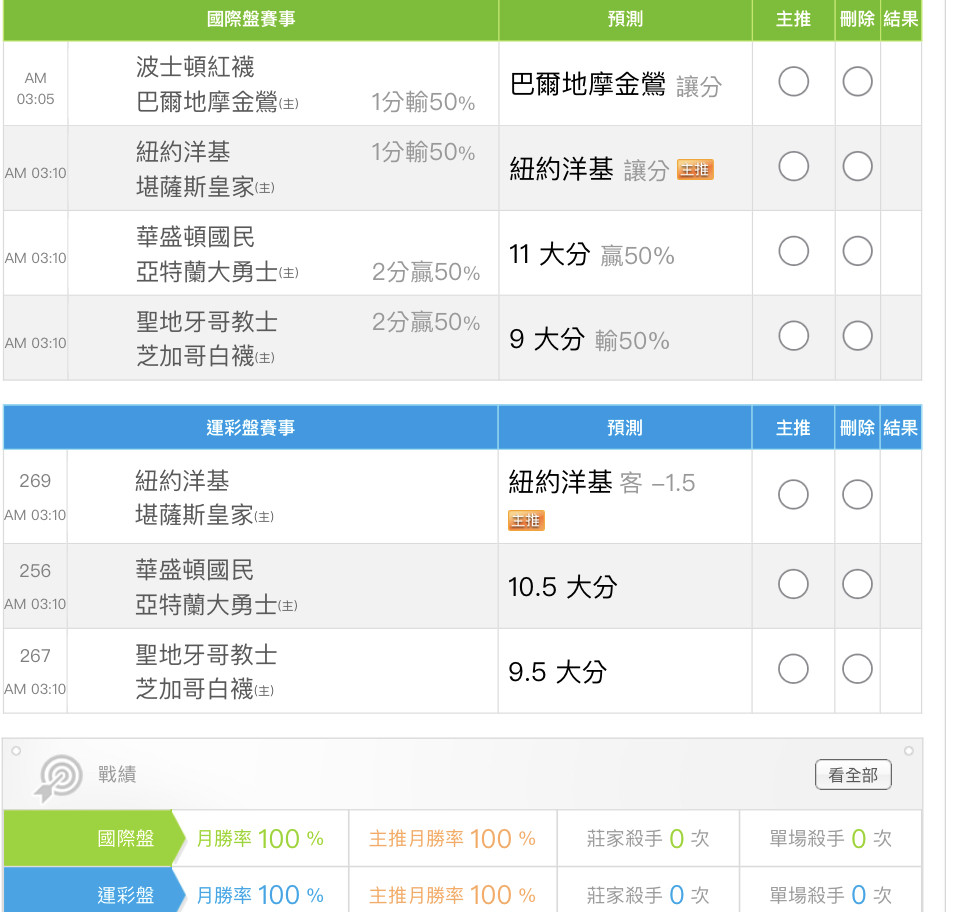The height and width of the screenshot is (912, 958).
Task: Click 聖地牙哥教士 in the 運彩盤 table
Action: (206, 655)
